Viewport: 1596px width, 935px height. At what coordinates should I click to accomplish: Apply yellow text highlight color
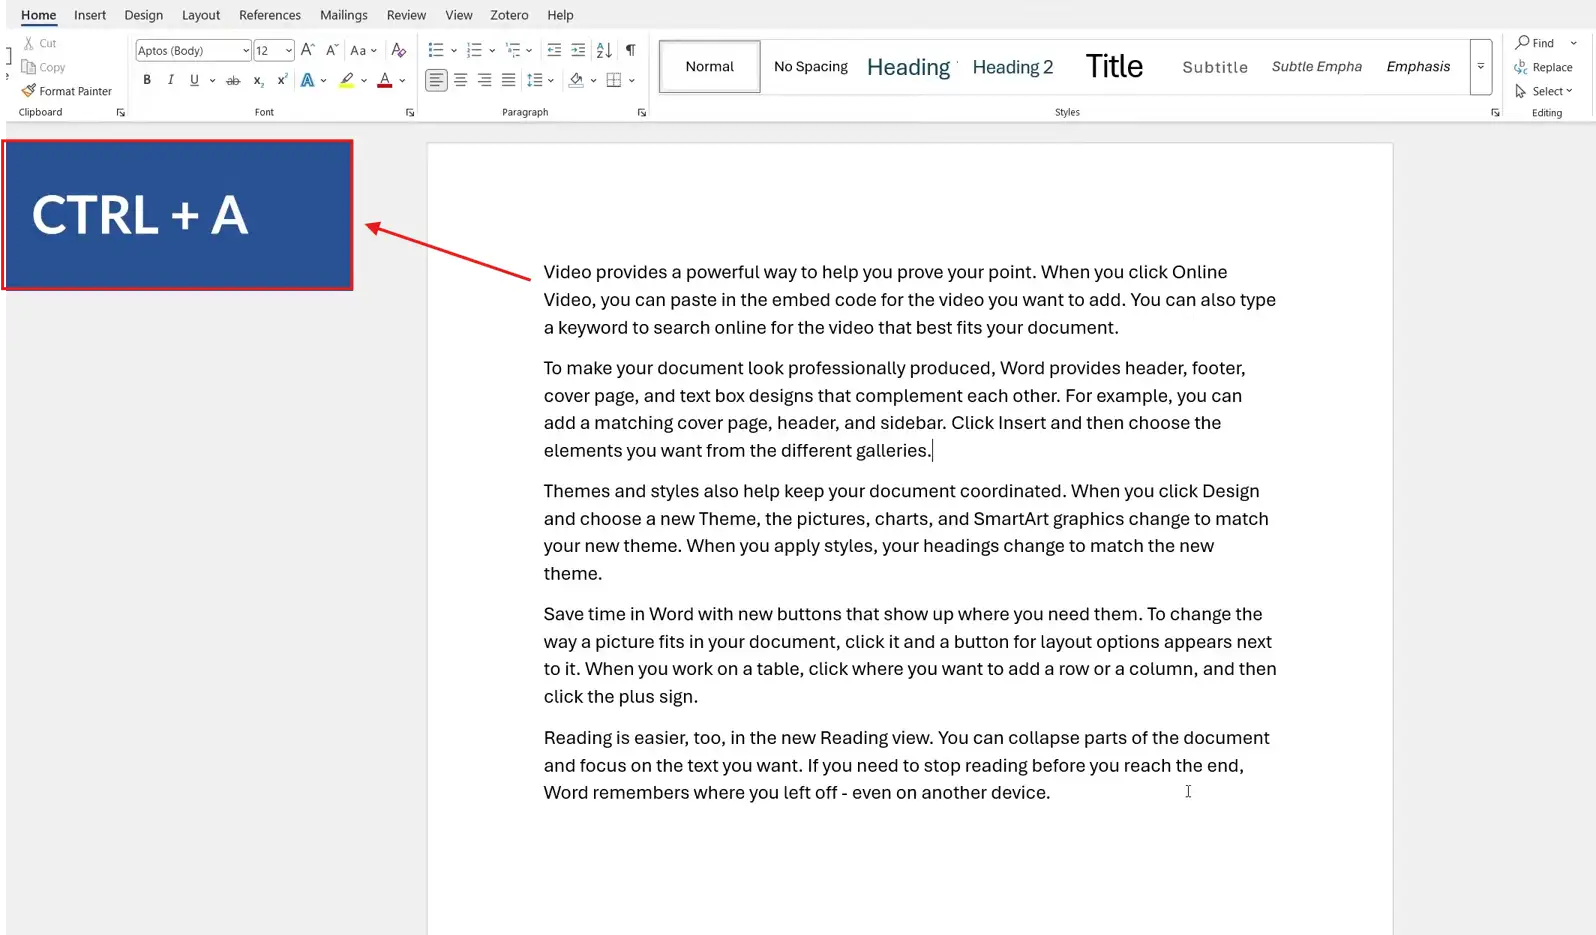347,80
